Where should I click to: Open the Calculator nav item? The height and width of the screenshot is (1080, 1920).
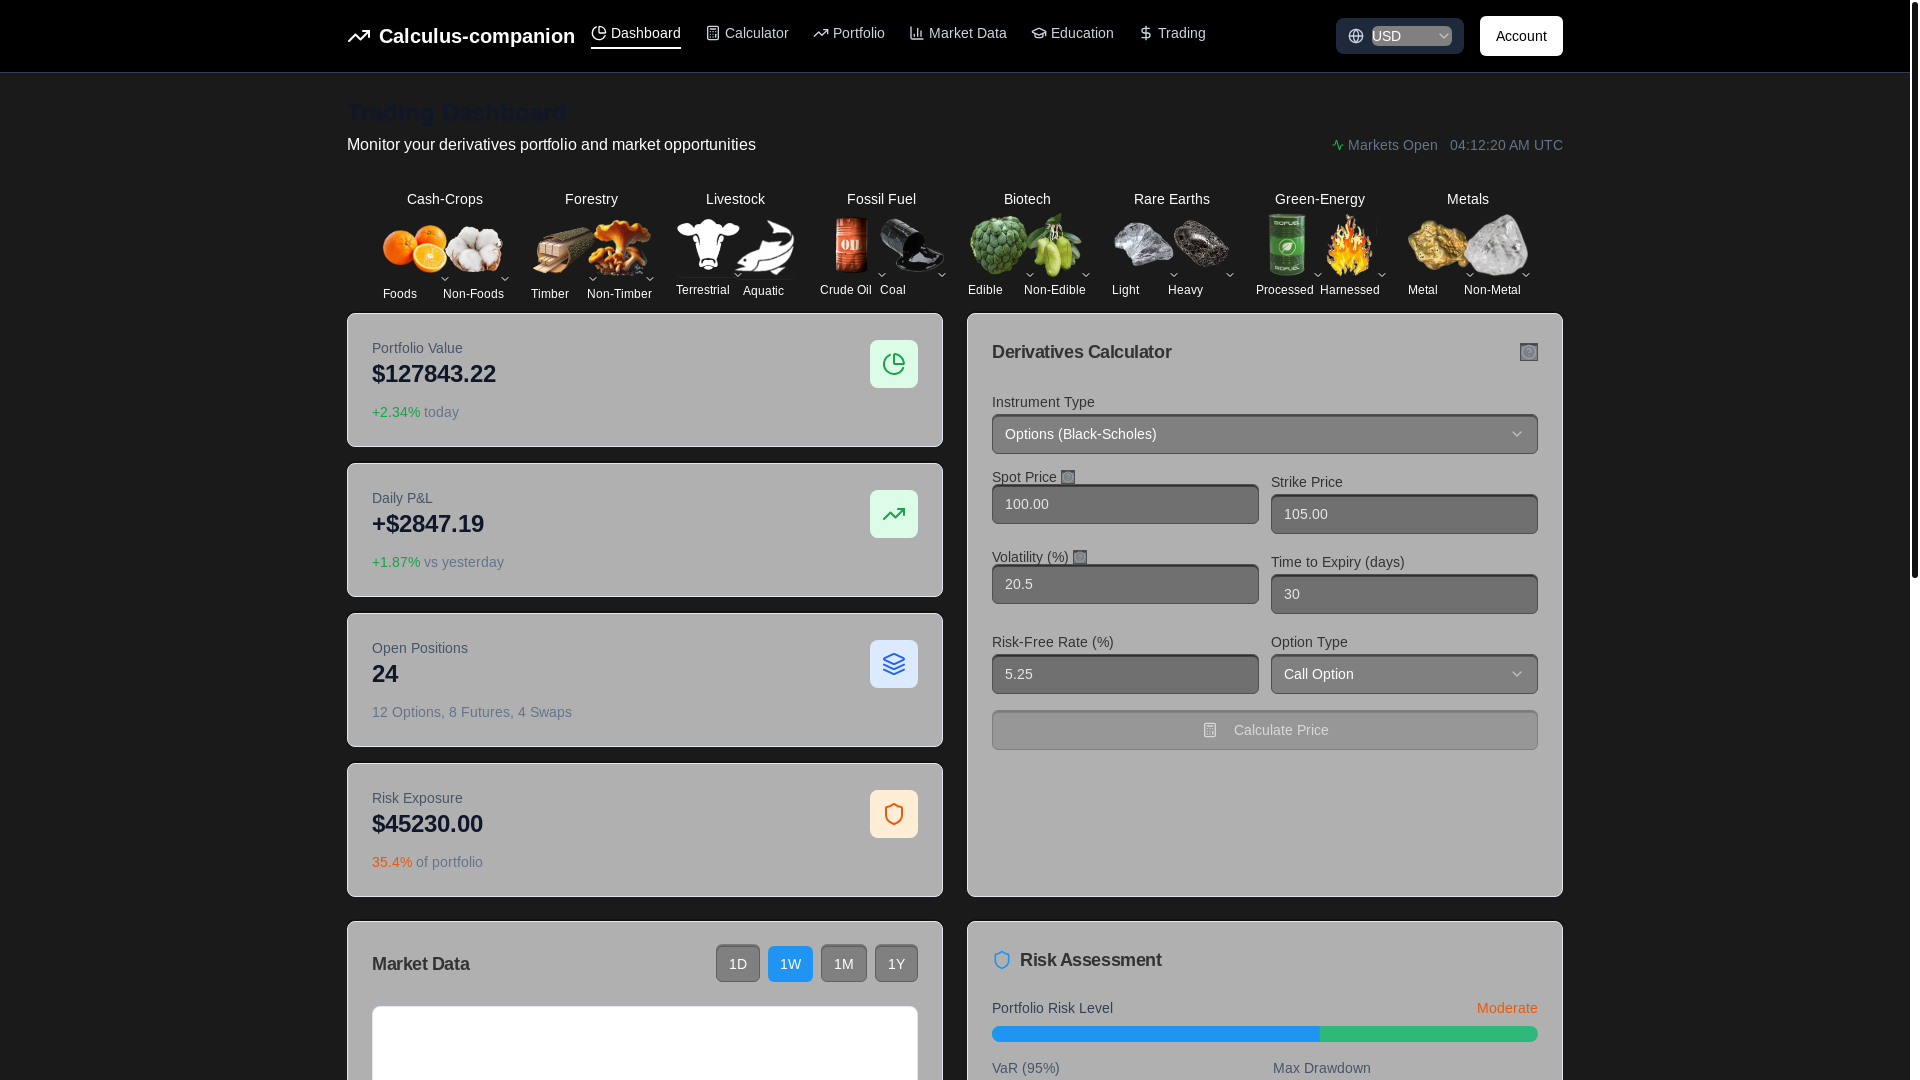(x=747, y=34)
